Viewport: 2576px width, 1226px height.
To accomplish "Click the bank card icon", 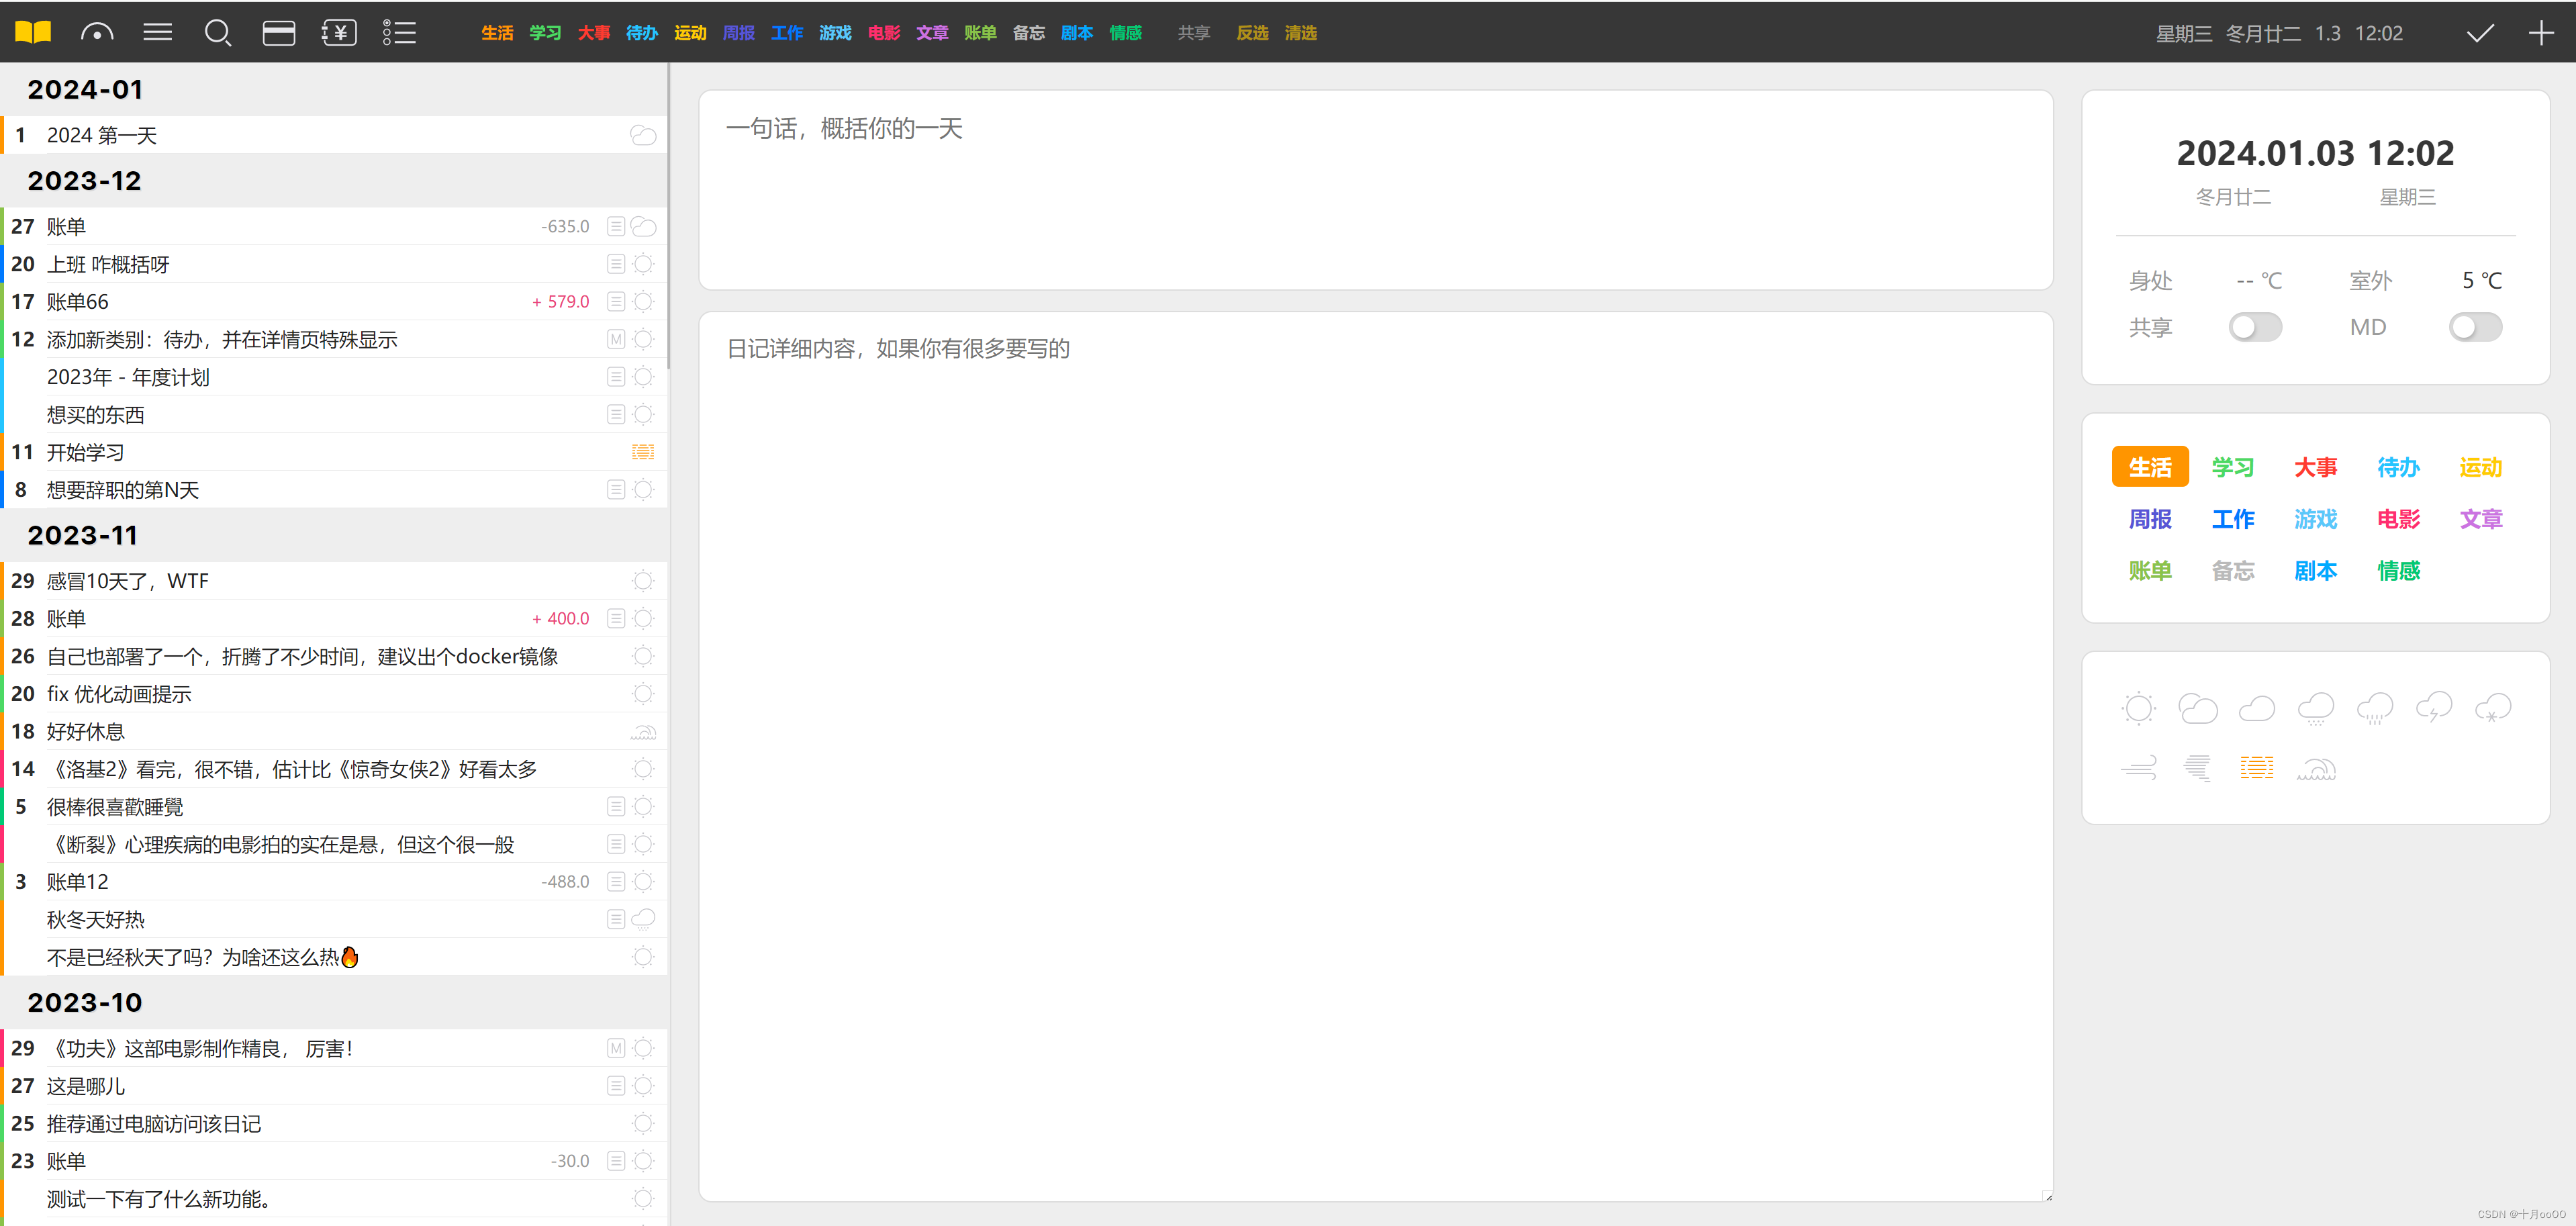I will coord(278,32).
